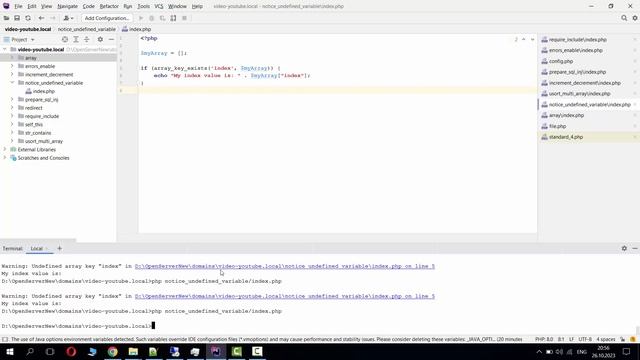Open the Refactor menu
Screen dimensions: 640x360
(109, 6)
